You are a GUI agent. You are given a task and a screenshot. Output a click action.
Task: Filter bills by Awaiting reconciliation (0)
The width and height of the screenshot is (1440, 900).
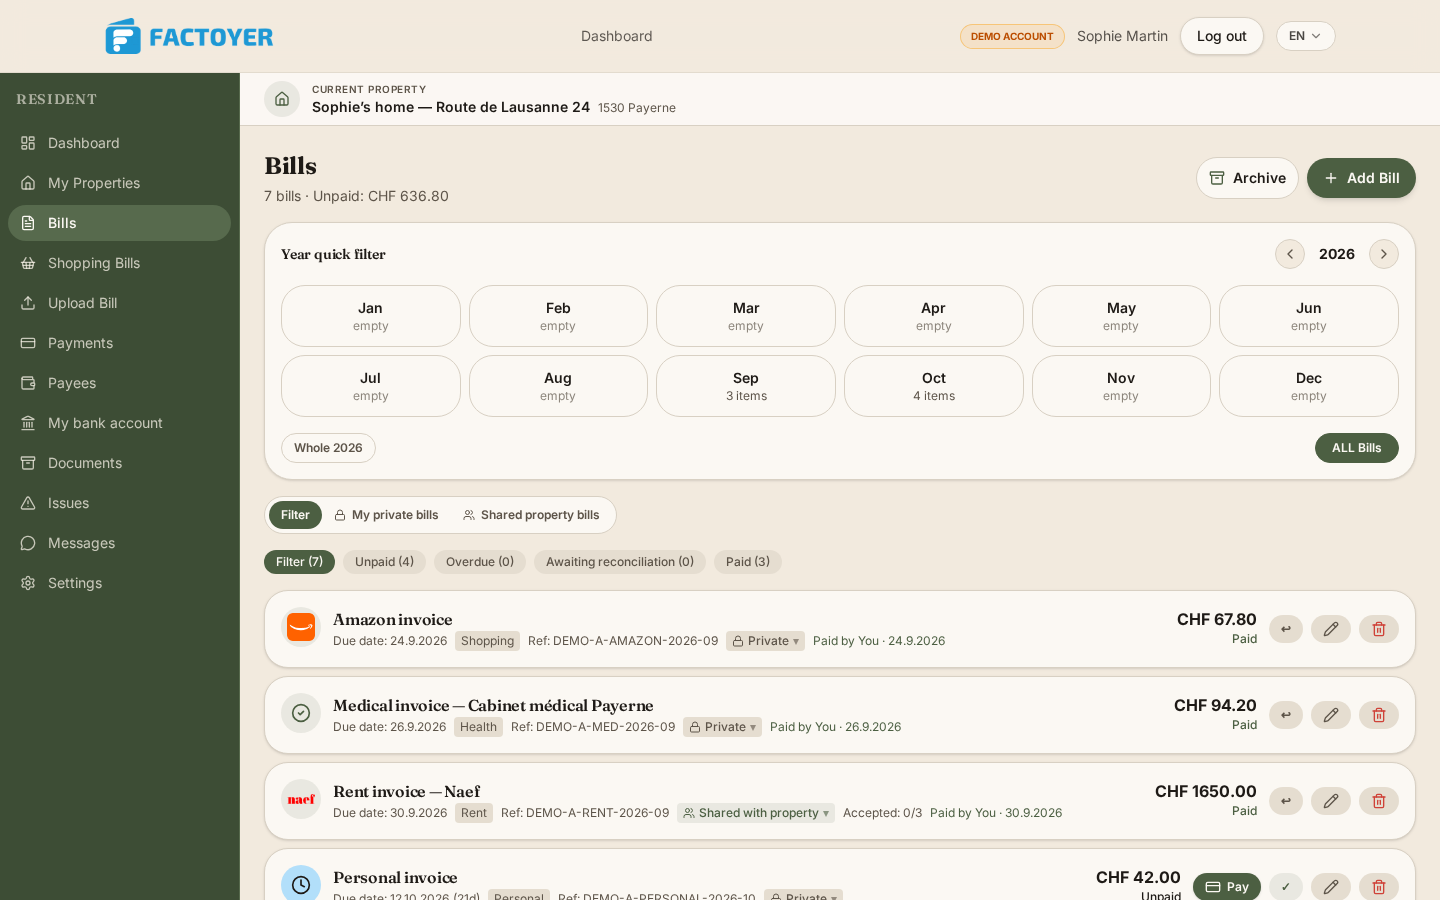(x=620, y=562)
